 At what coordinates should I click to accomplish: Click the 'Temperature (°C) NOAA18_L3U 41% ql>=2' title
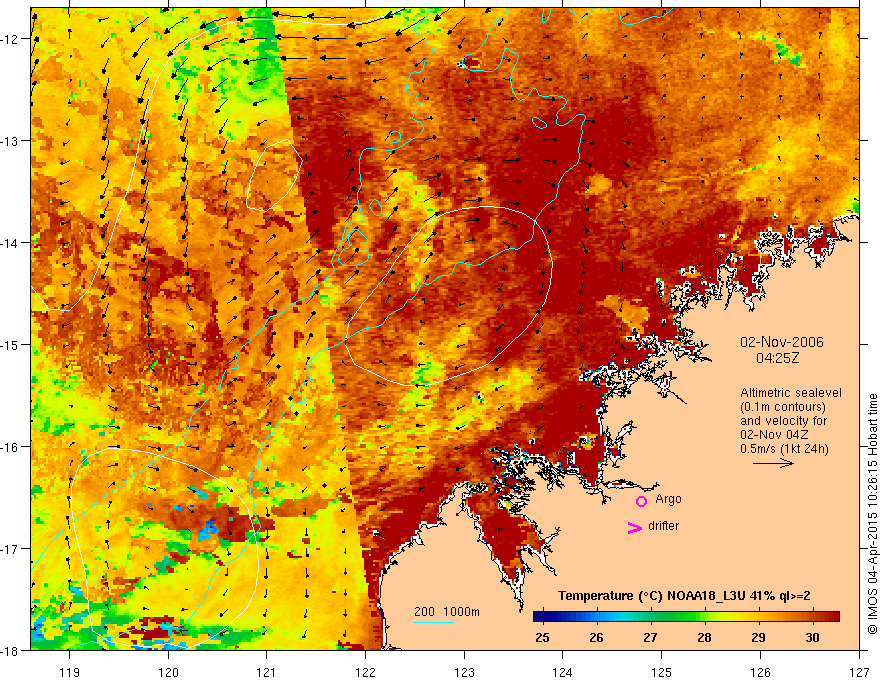(x=684, y=596)
